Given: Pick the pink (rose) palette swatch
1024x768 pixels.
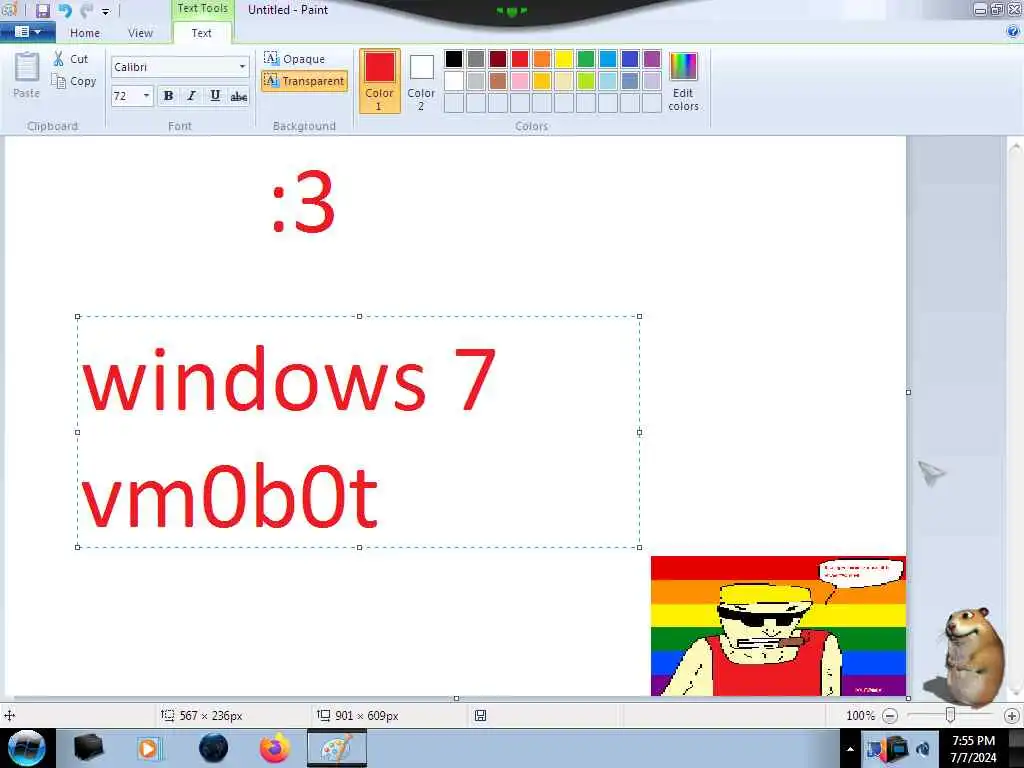Looking at the screenshot, I should click(x=520, y=81).
